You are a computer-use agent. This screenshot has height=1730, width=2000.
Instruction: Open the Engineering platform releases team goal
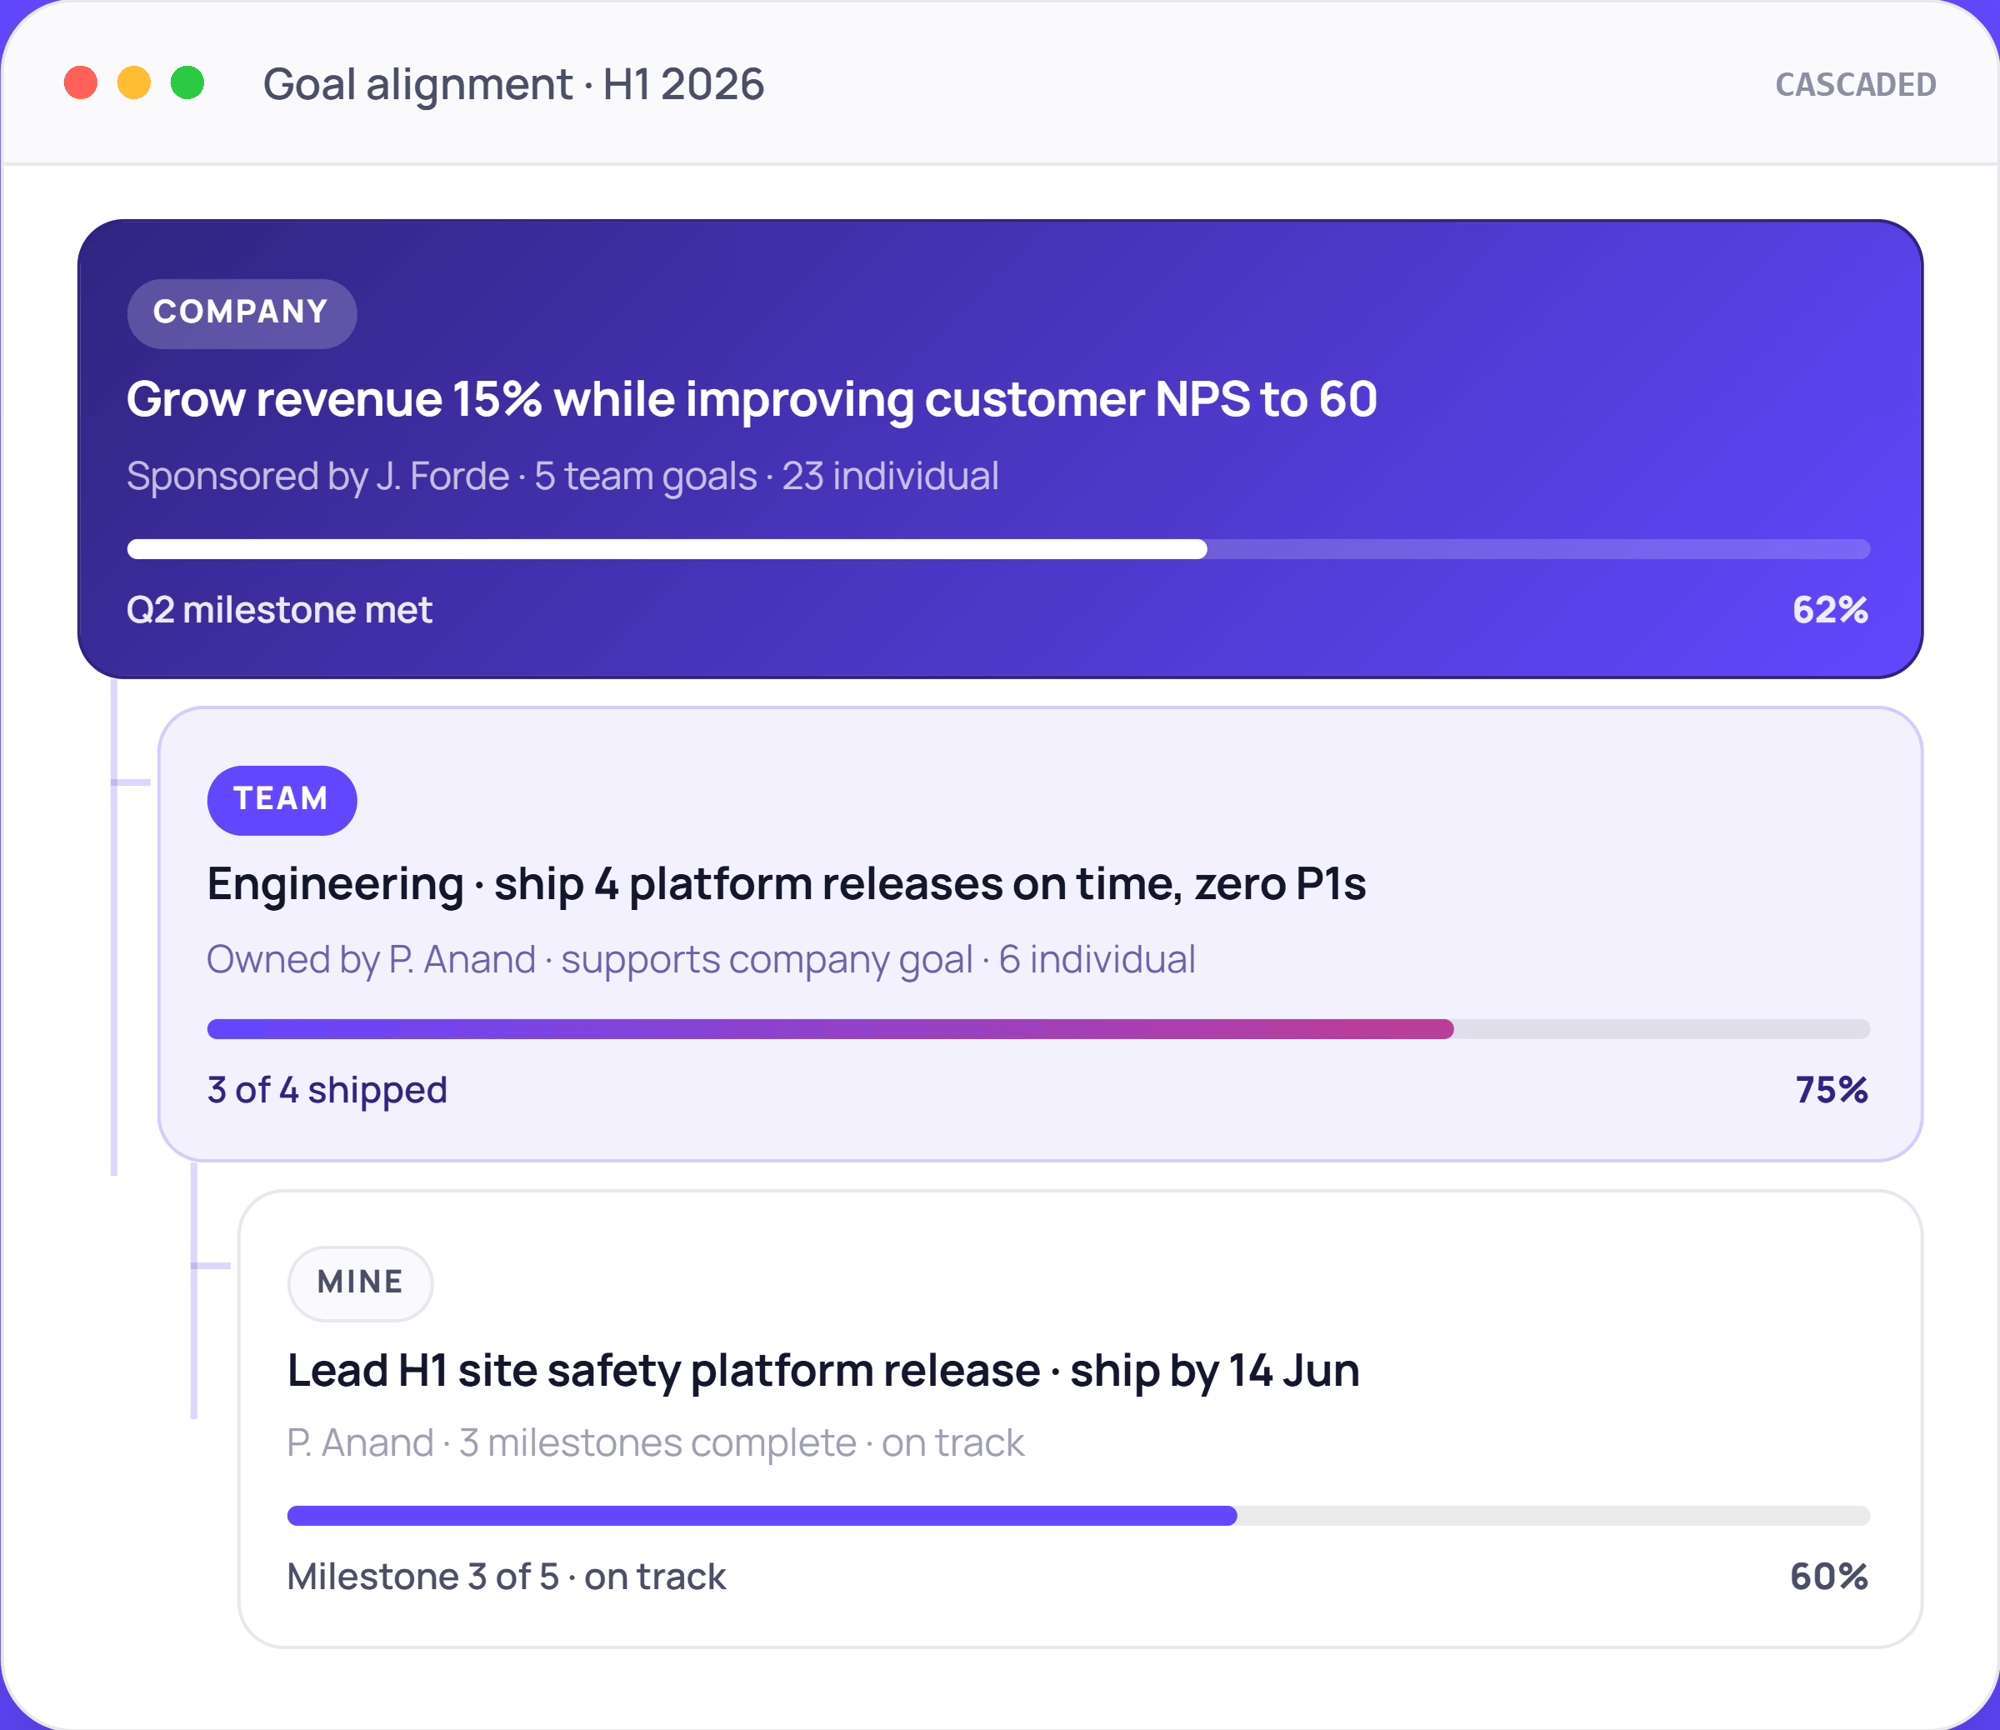pos(786,884)
